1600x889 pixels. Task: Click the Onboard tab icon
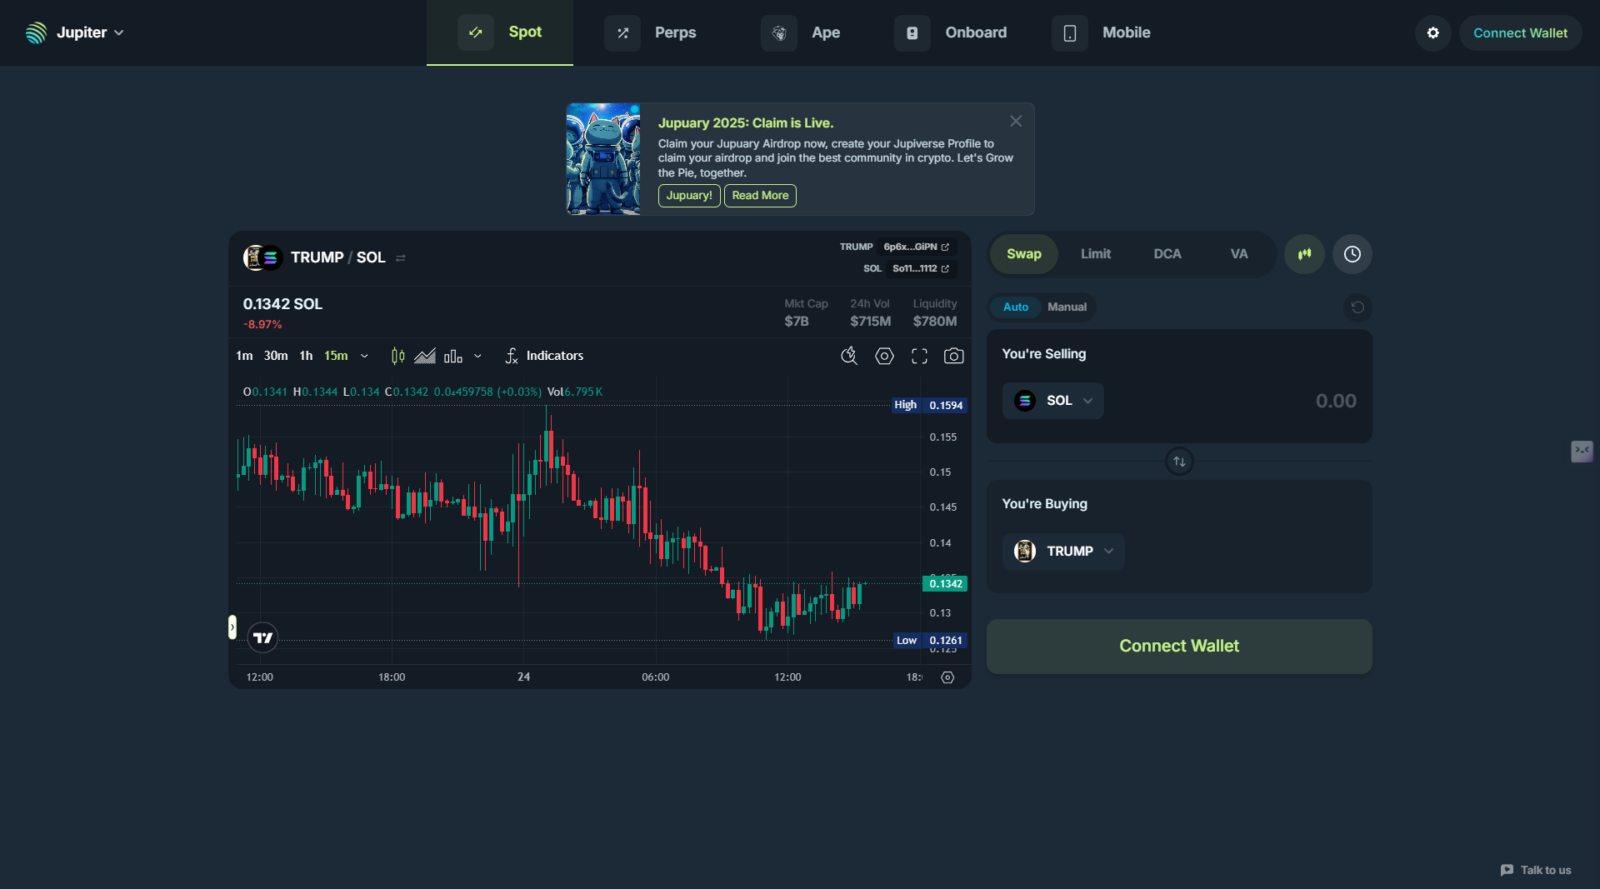pyautogui.click(x=912, y=33)
